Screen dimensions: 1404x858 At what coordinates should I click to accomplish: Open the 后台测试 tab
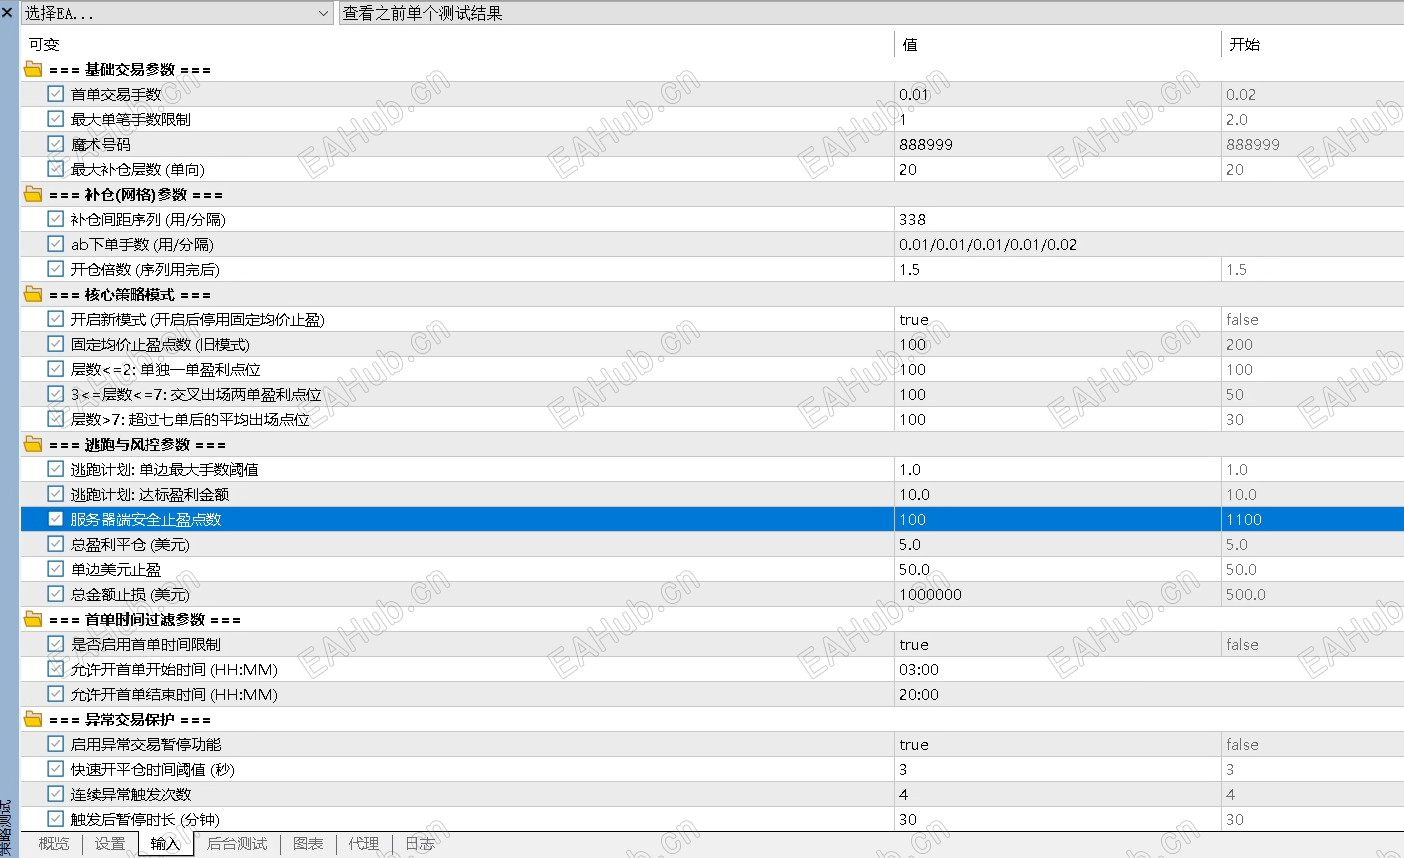(x=237, y=844)
